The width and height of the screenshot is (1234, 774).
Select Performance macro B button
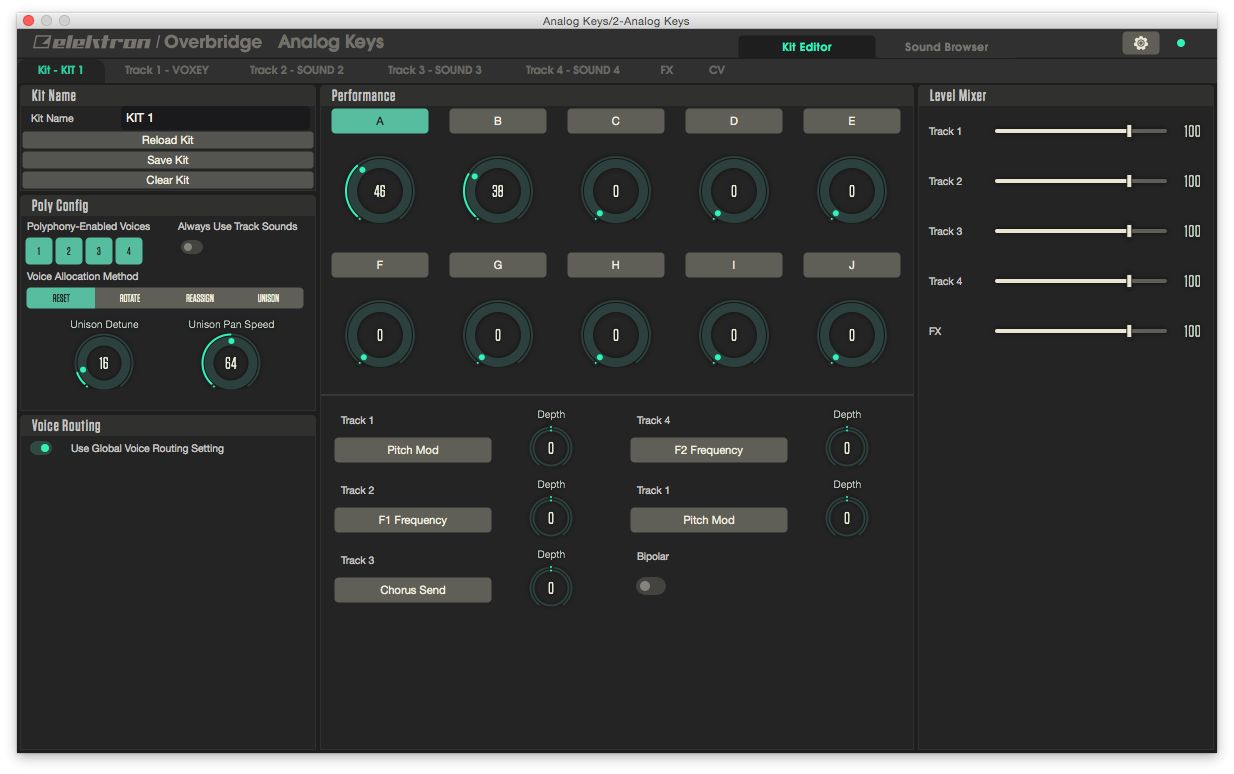(x=498, y=121)
